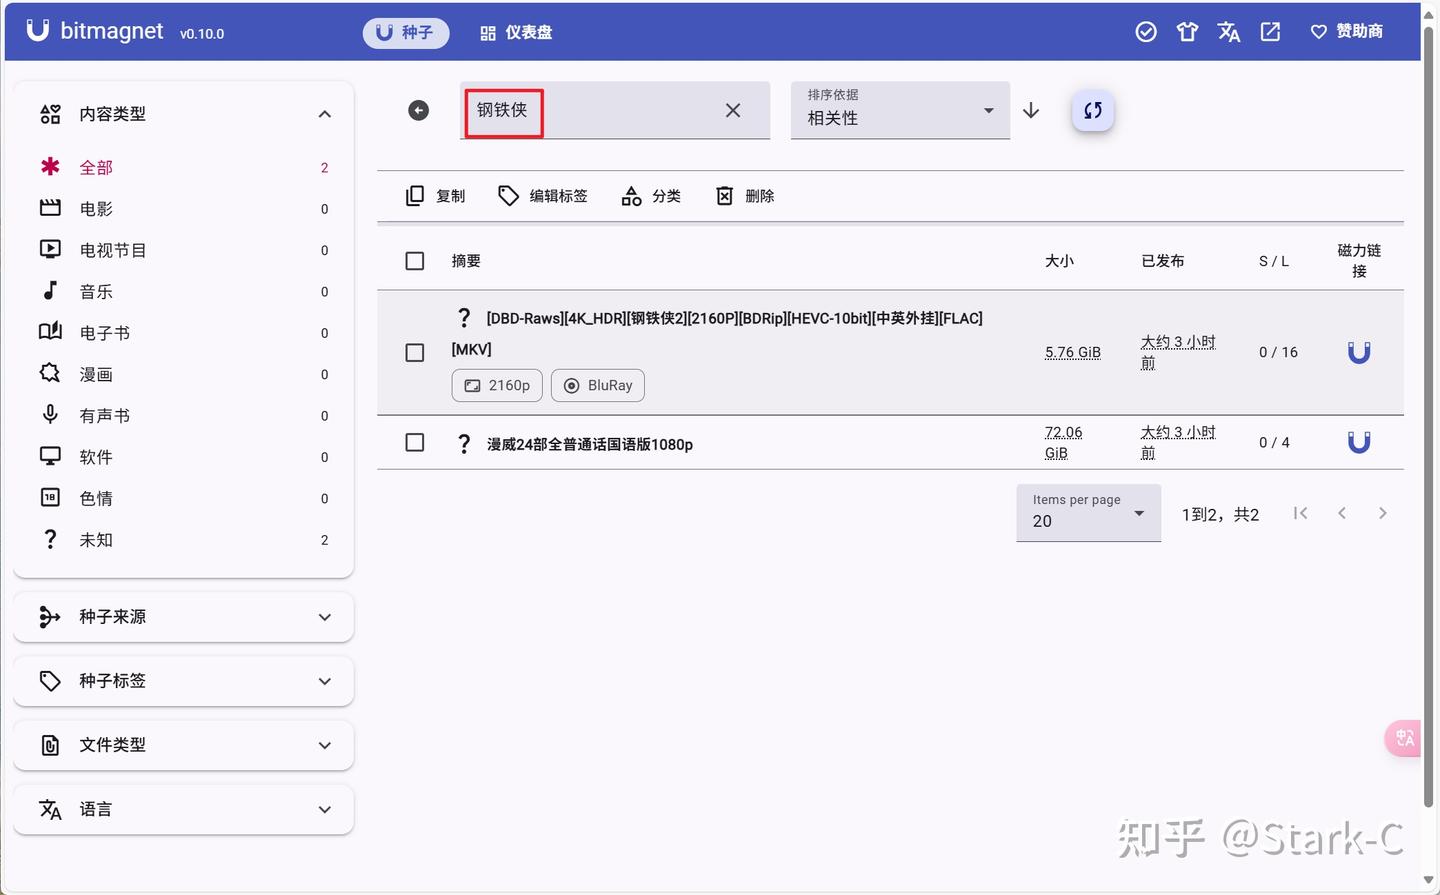Go to the previous results page
The height and width of the screenshot is (895, 1440).
[x=1342, y=513]
